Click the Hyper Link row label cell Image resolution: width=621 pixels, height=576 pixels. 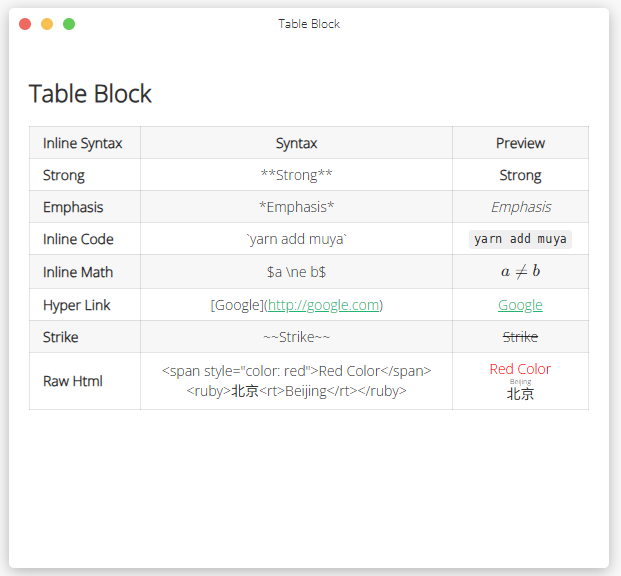(85, 305)
